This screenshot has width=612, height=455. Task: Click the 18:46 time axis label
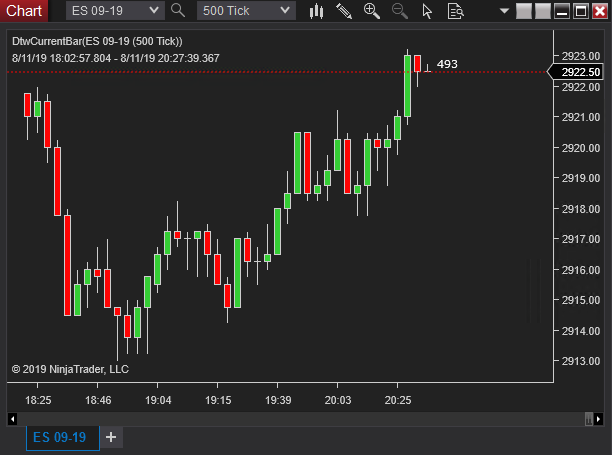click(x=98, y=400)
